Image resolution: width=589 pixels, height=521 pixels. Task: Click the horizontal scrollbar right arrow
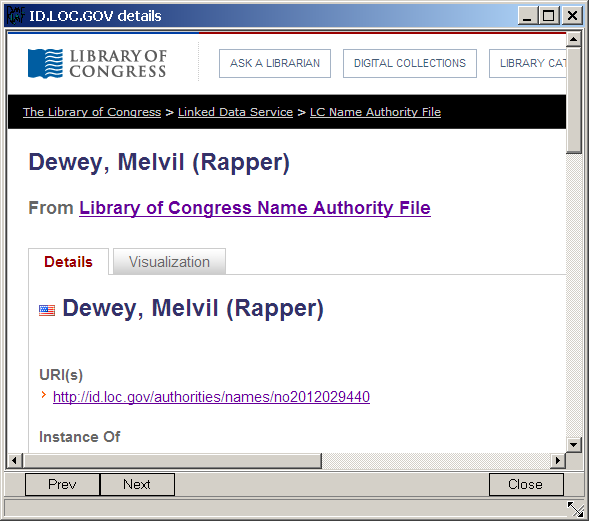[558, 461]
